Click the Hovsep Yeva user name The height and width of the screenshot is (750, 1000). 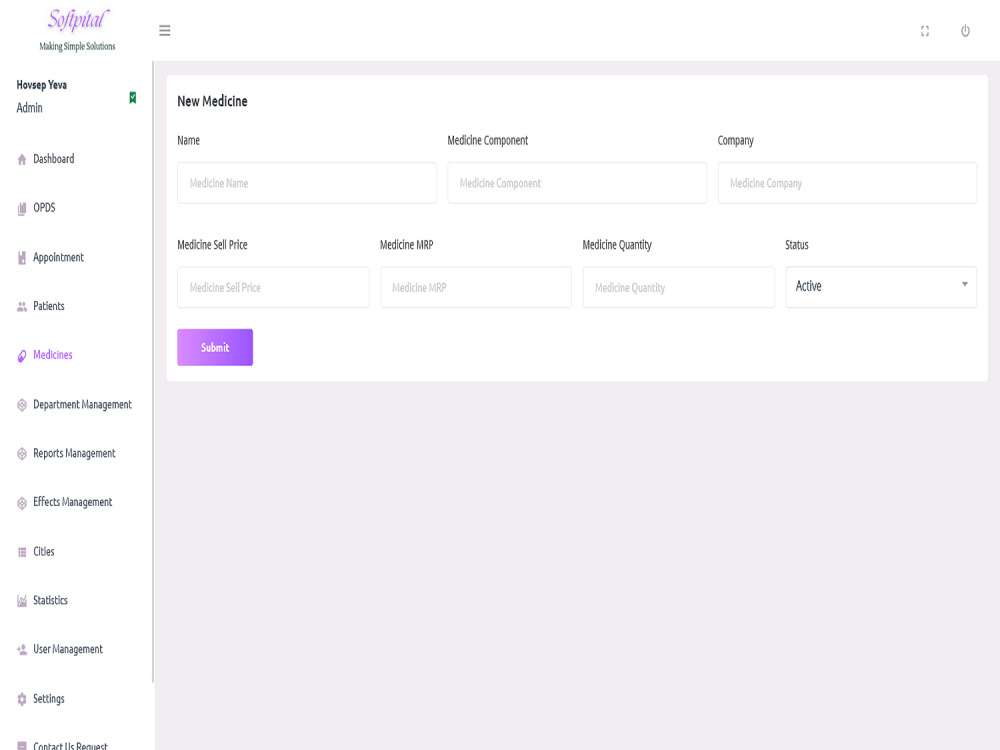pos(41,85)
